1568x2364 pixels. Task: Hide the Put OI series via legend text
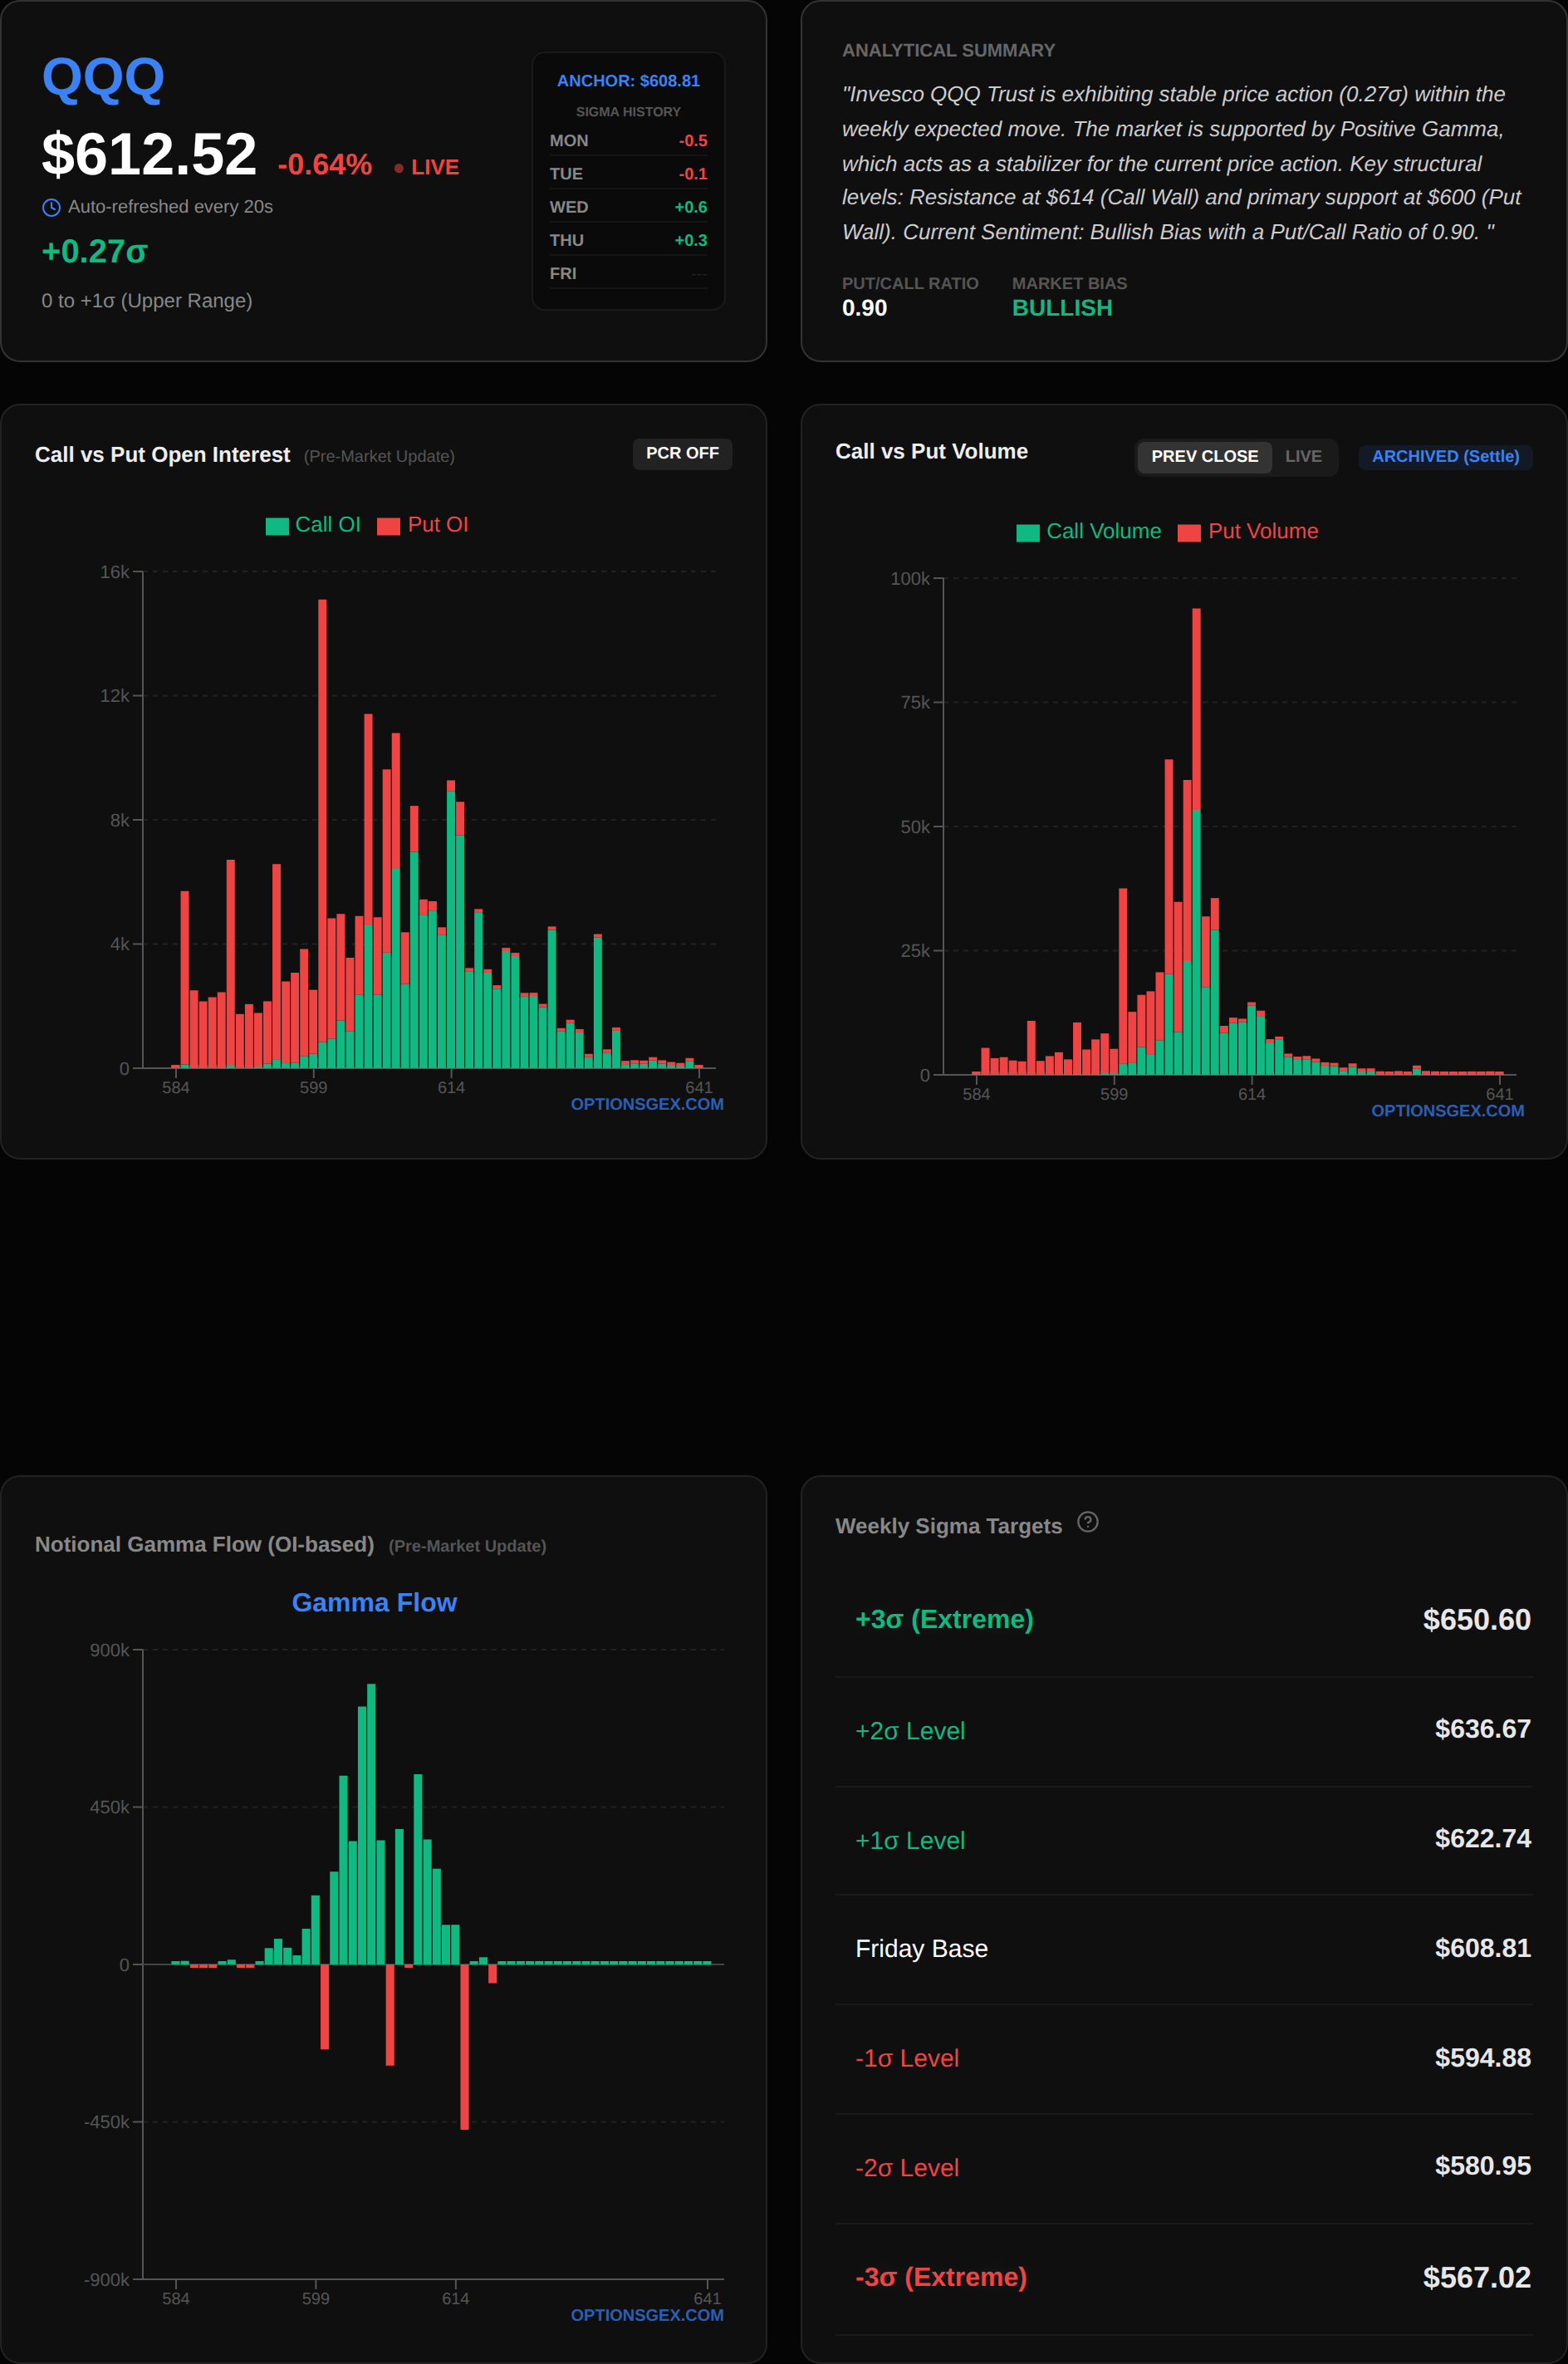[437, 525]
